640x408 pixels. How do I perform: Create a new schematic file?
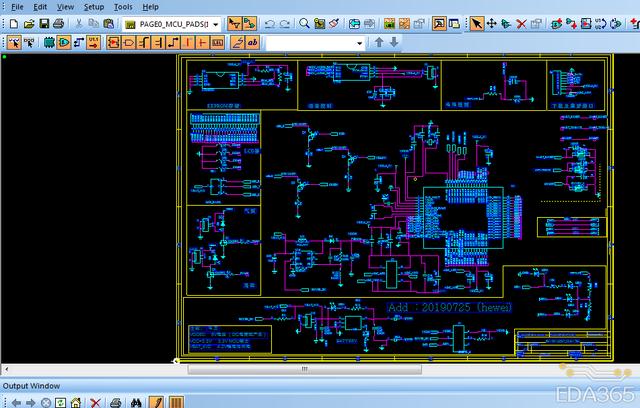point(14,24)
